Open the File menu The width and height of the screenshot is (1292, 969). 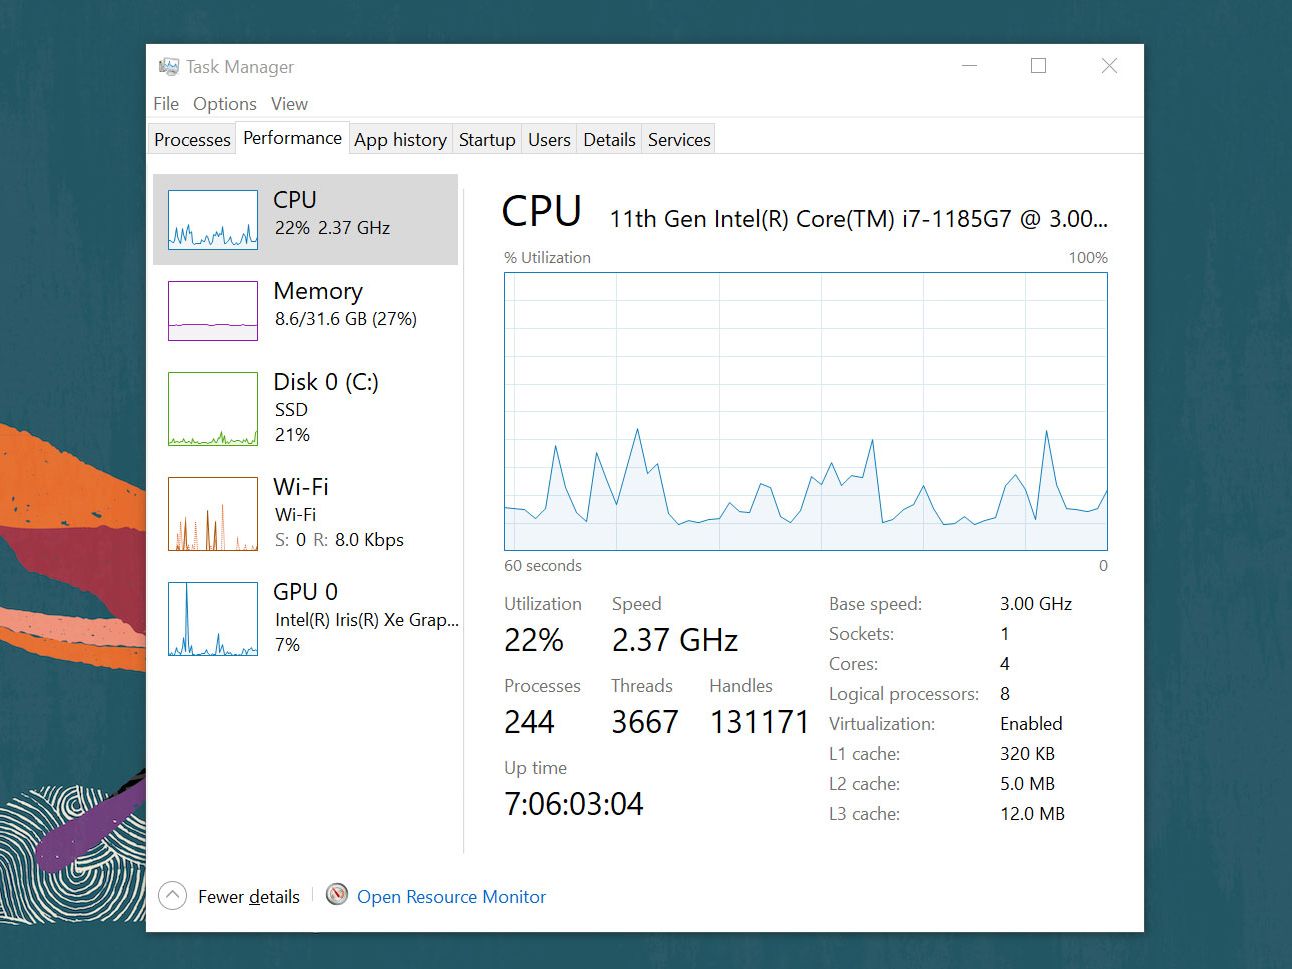166,104
